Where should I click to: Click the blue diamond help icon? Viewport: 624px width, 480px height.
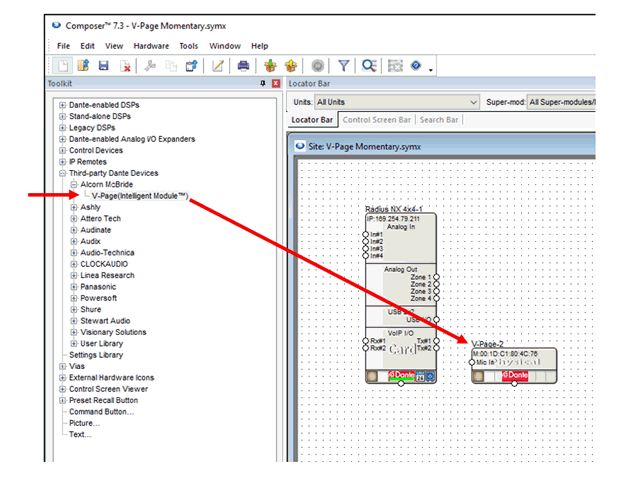tap(416, 65)
